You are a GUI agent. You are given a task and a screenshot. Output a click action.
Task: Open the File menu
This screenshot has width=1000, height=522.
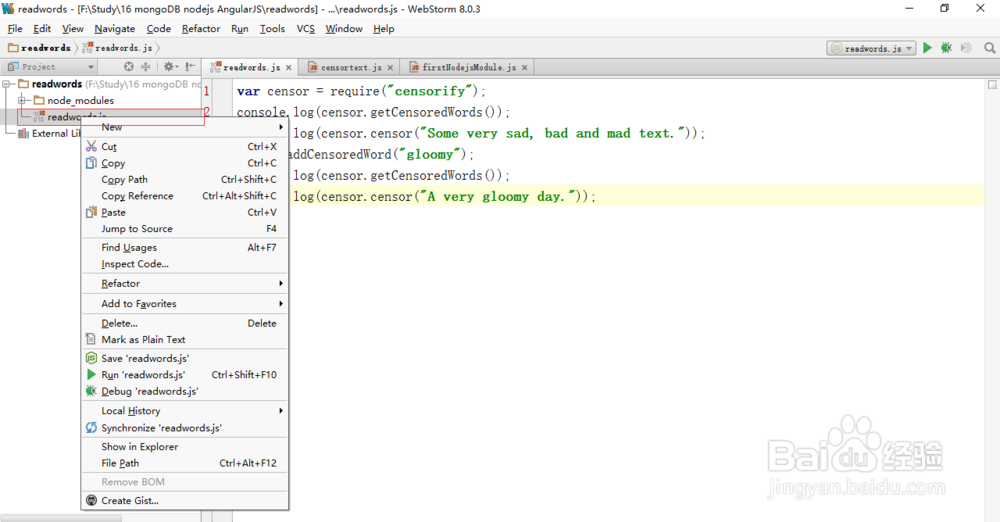click(x=15, y=29)
